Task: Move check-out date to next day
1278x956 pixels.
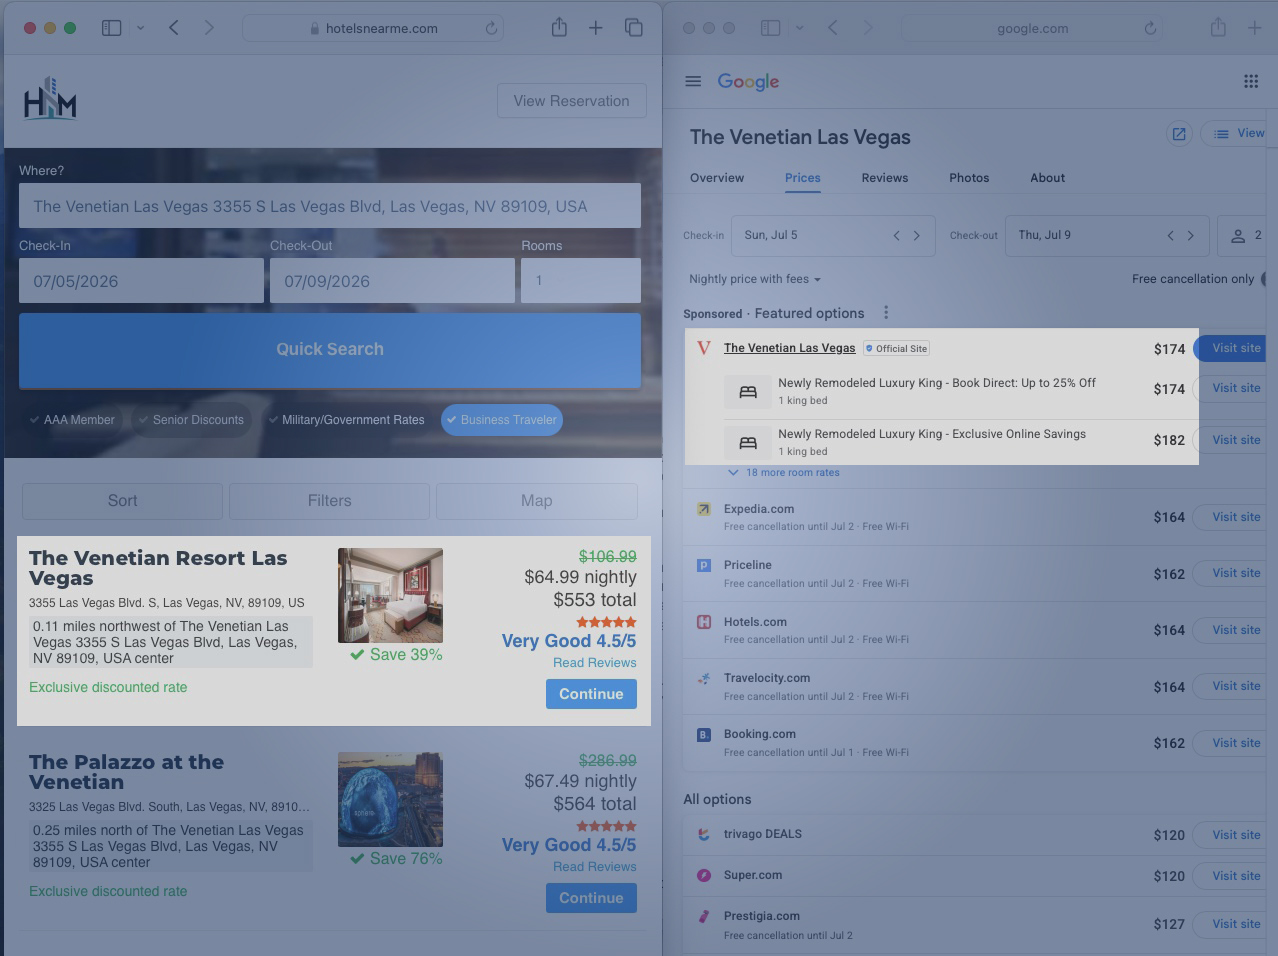Action: tap(1190, 236)
